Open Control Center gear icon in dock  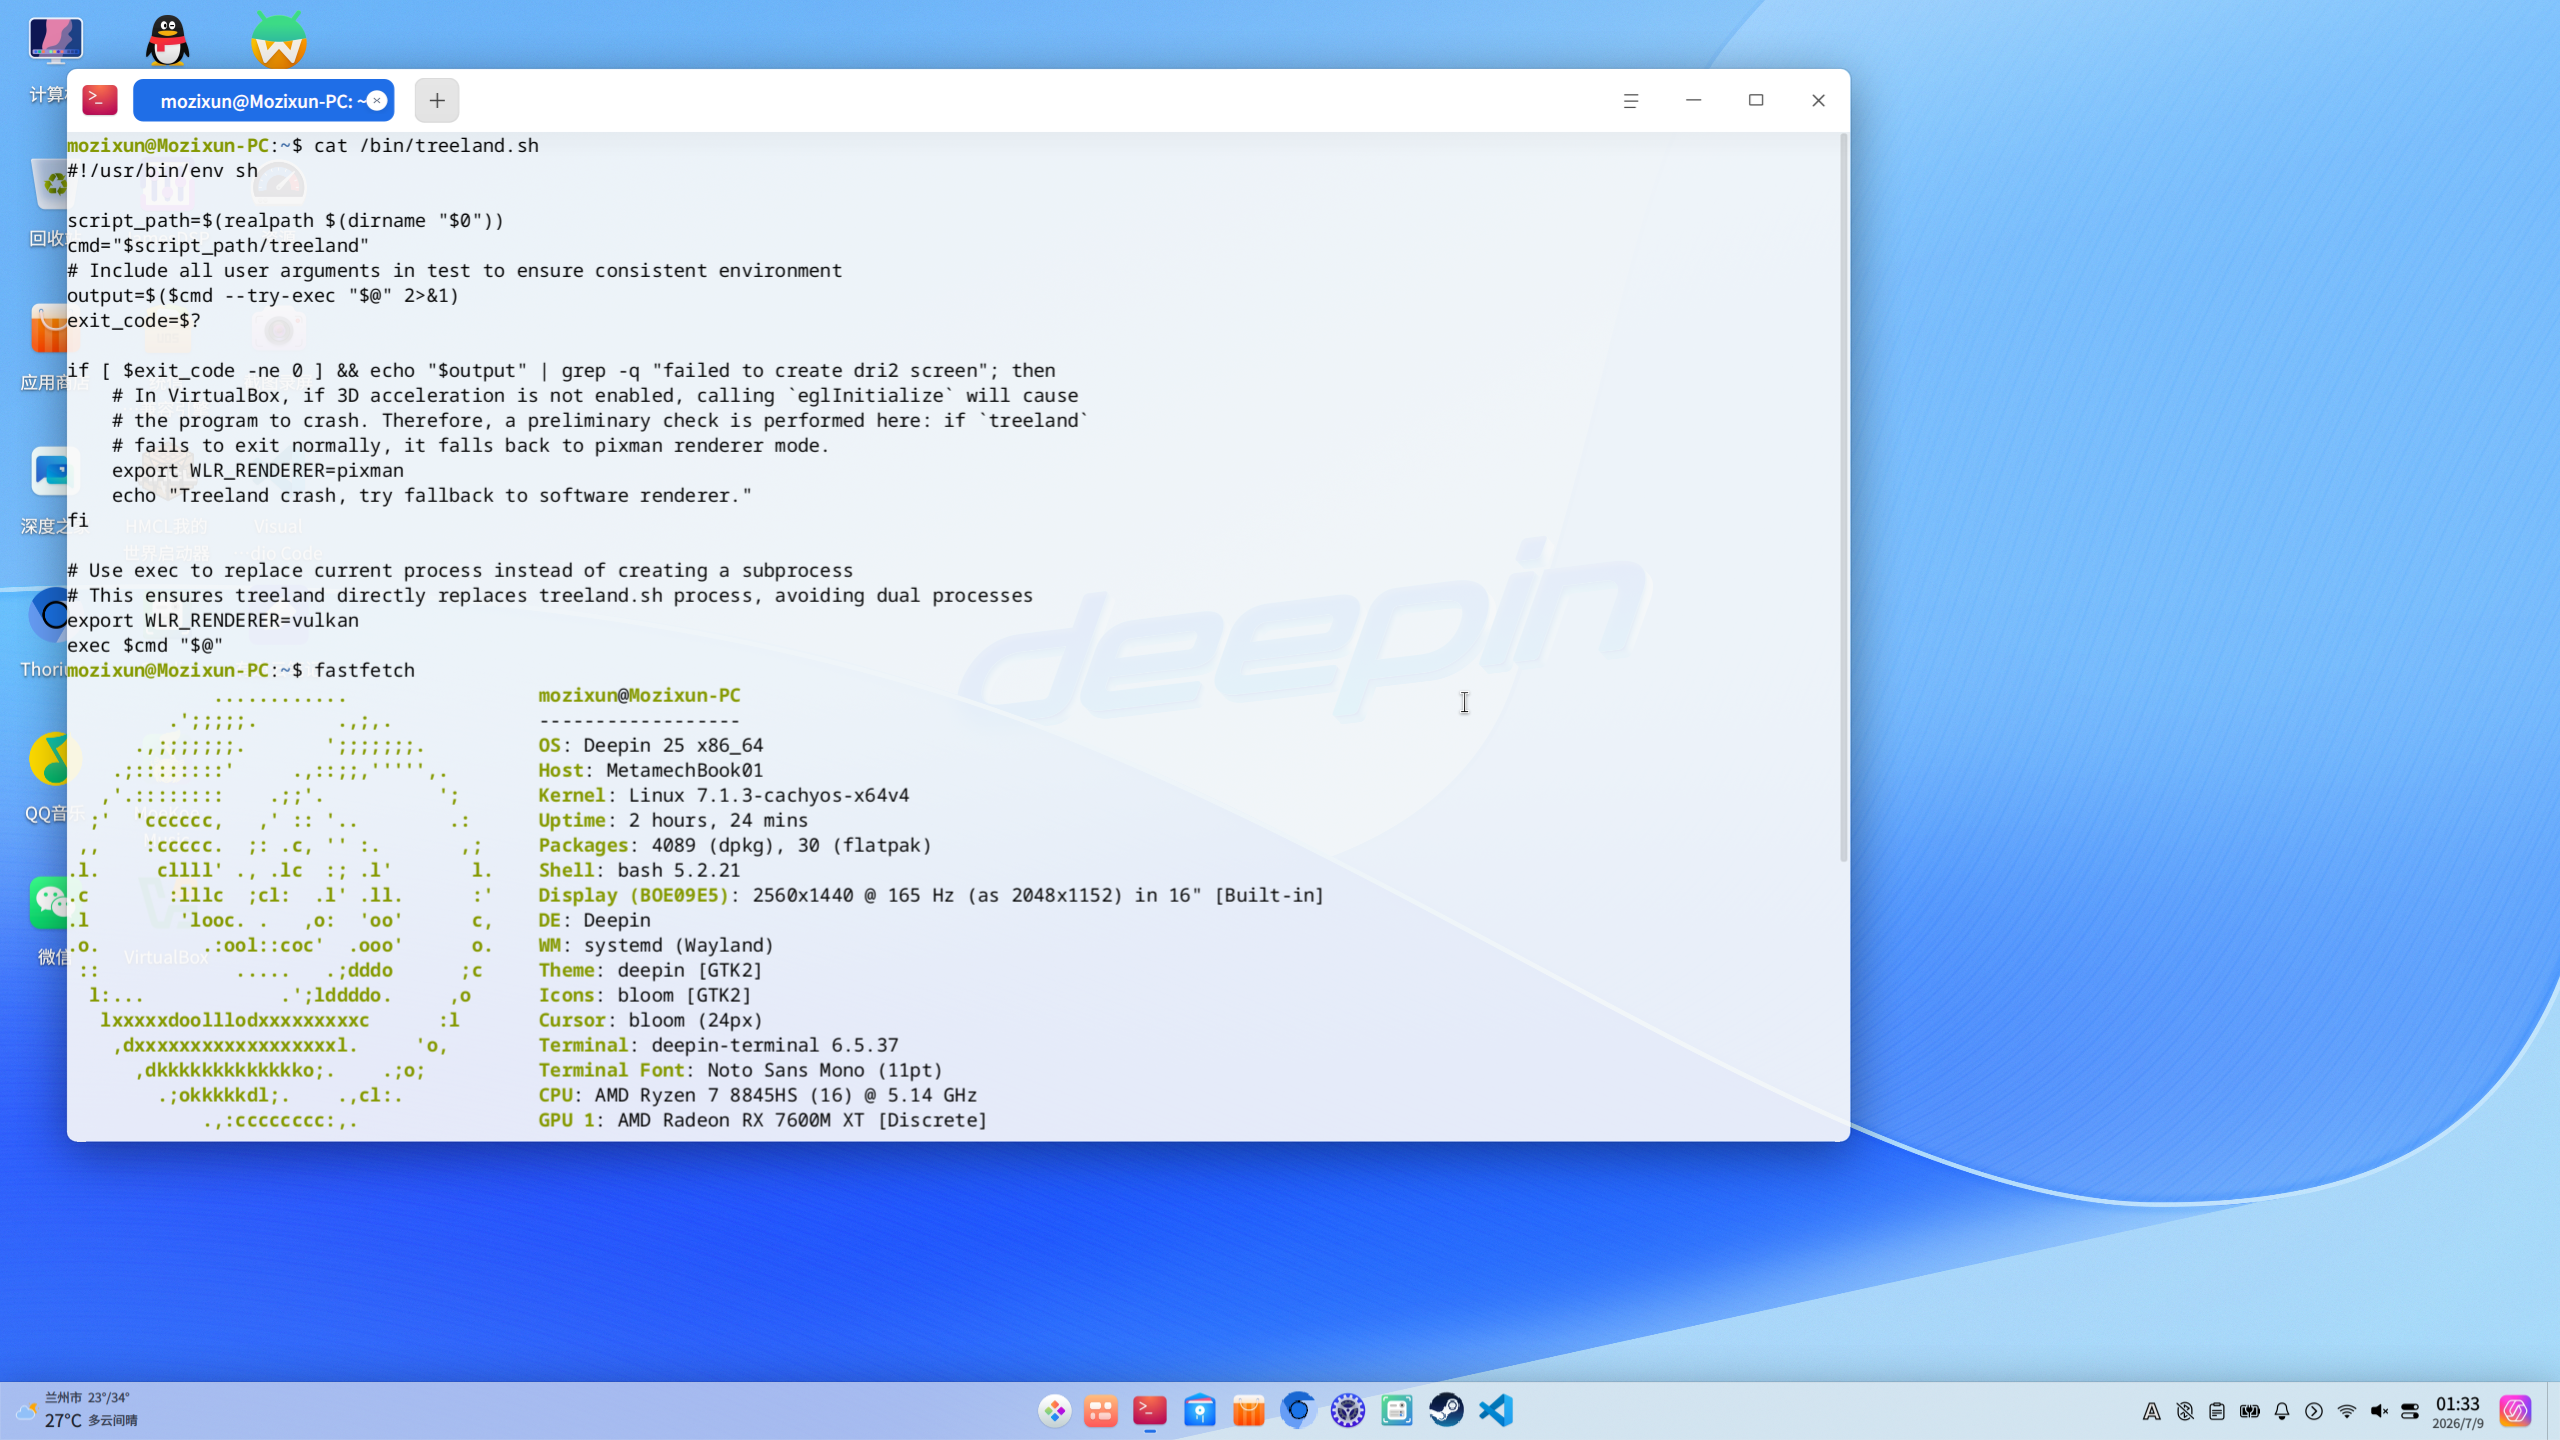tap(1348, 1411)
